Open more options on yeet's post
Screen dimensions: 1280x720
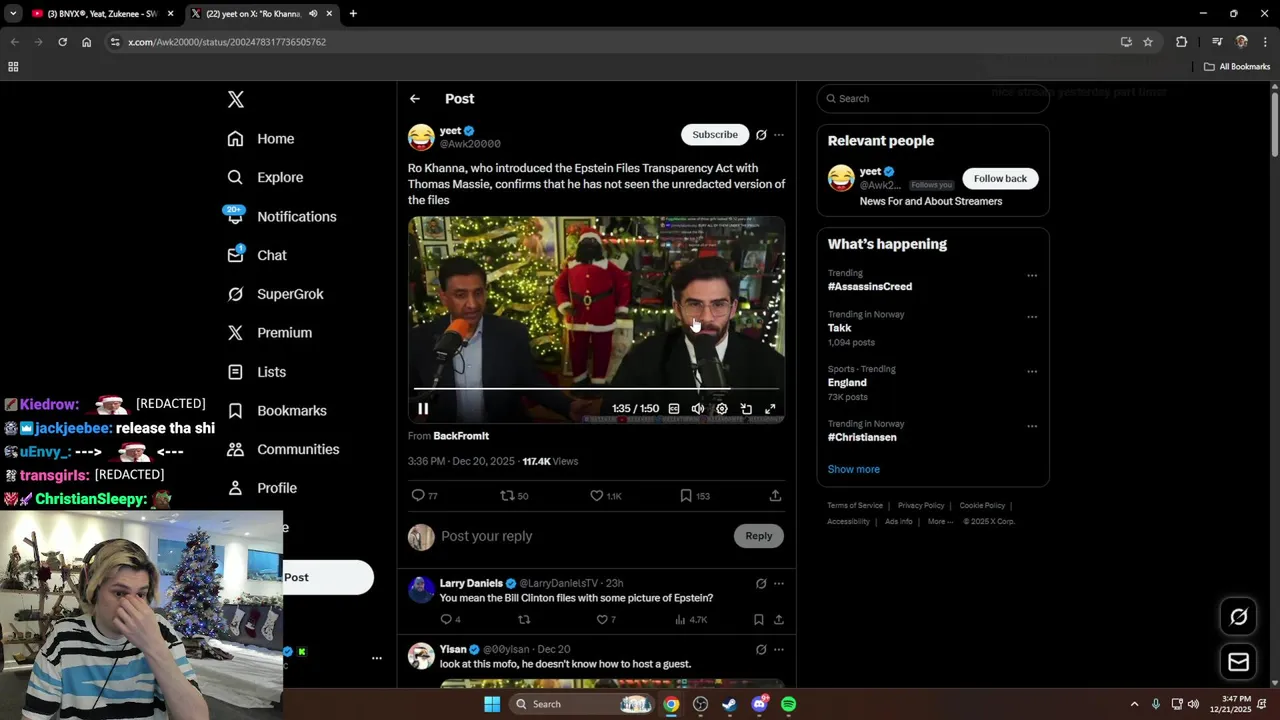pos(779,135)
